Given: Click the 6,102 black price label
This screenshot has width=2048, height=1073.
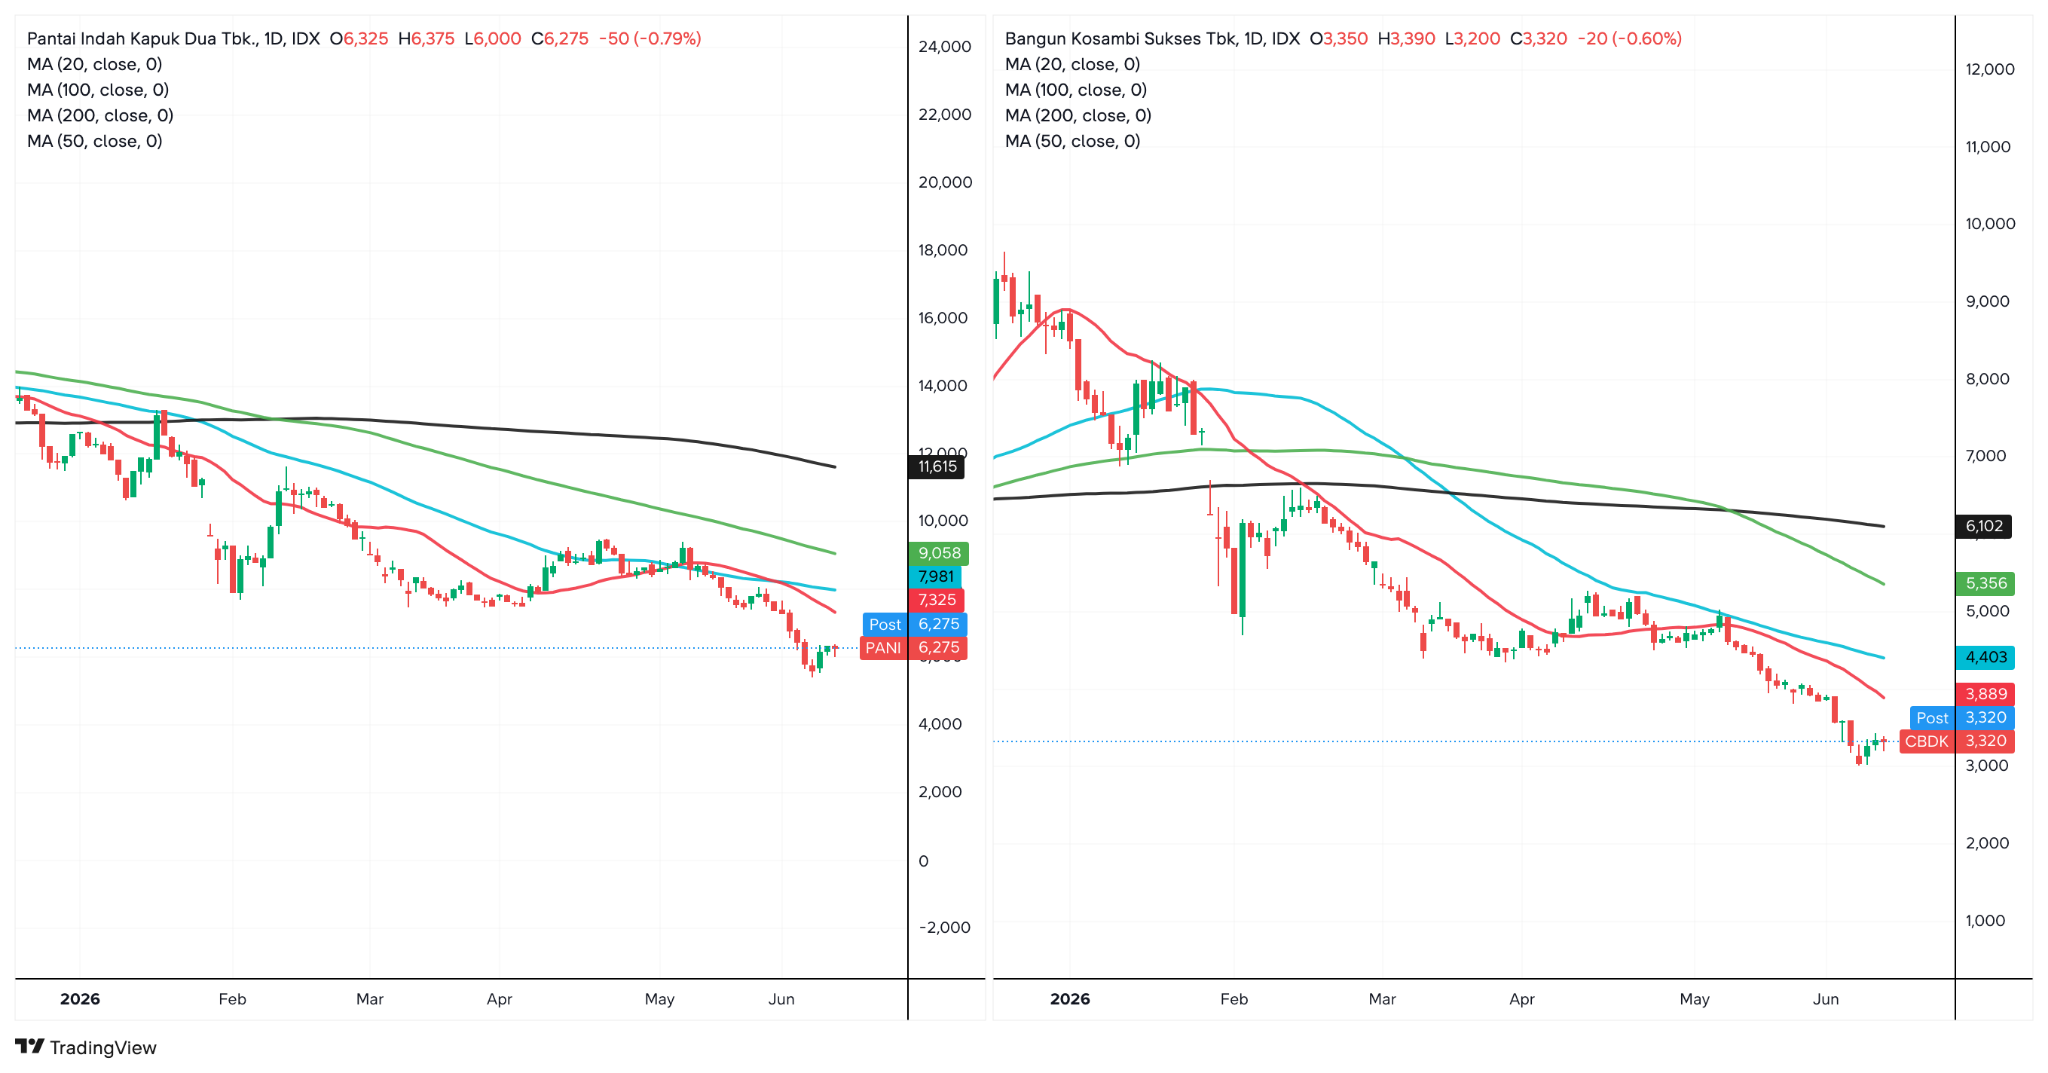Looking at the screenshot, I should (x=1984, y=527).
